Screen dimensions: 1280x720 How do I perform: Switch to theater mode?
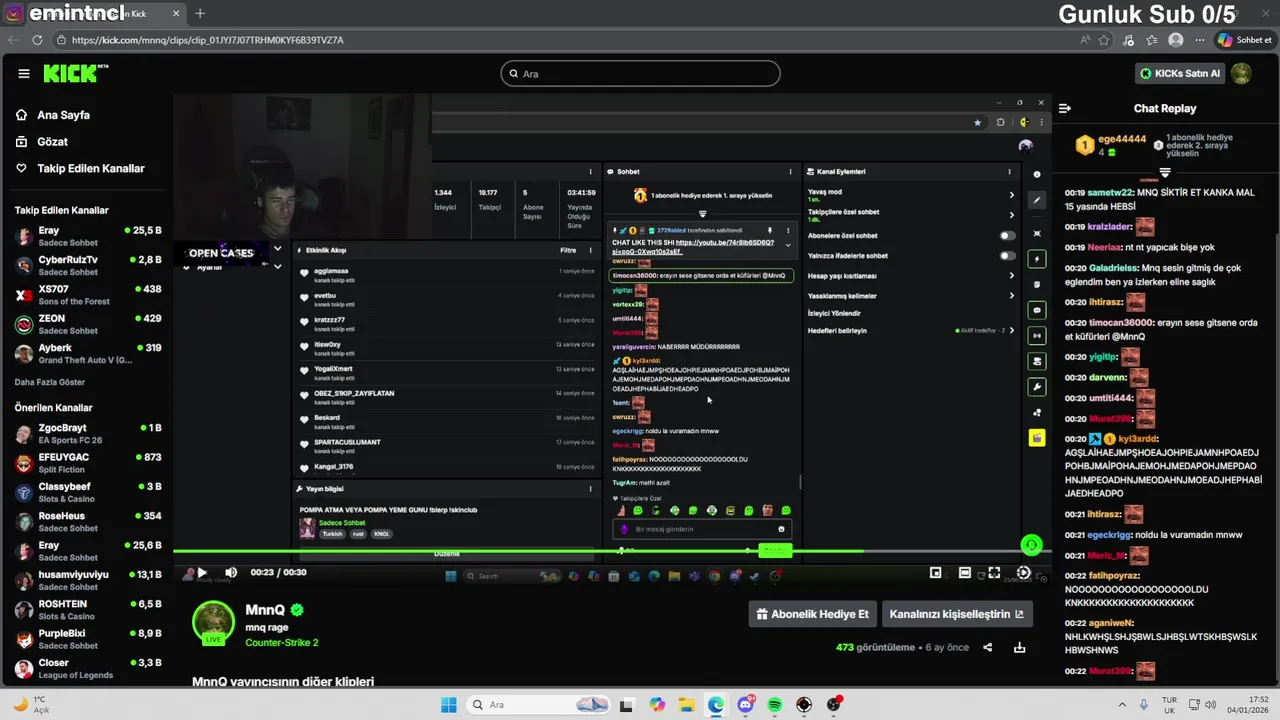coord(965,573)
